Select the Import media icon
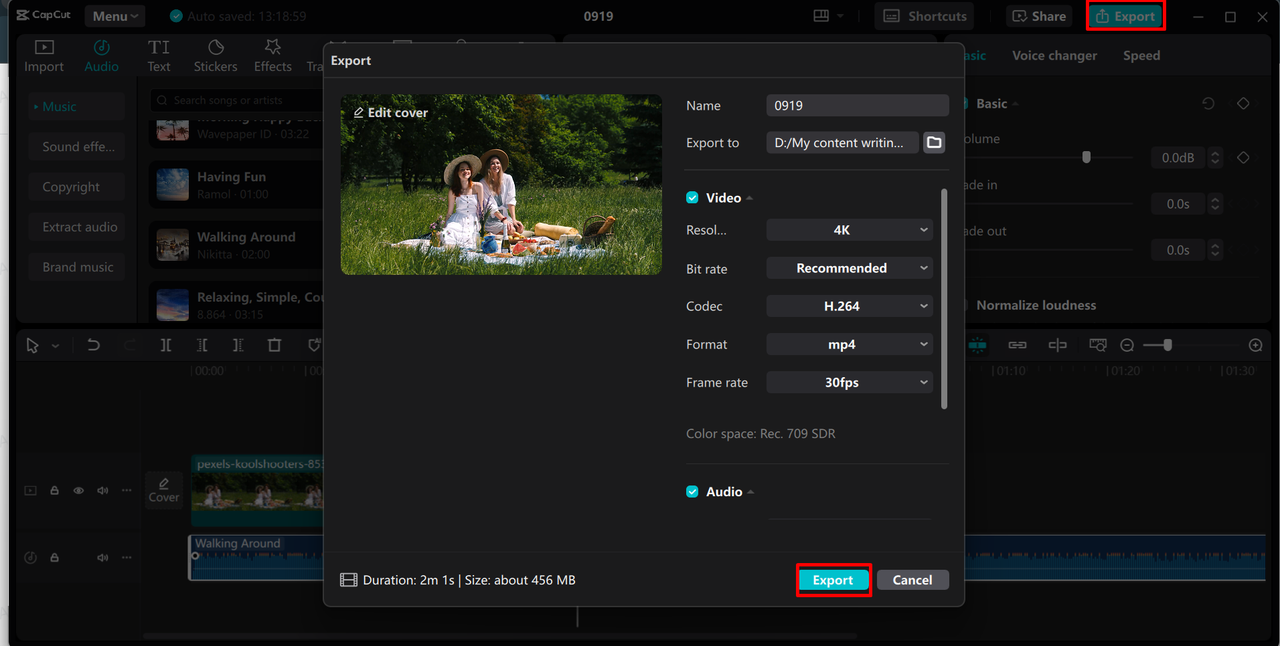Viewport: 1280px width, 646px height. pyautogui.click(x=44, y=47)
